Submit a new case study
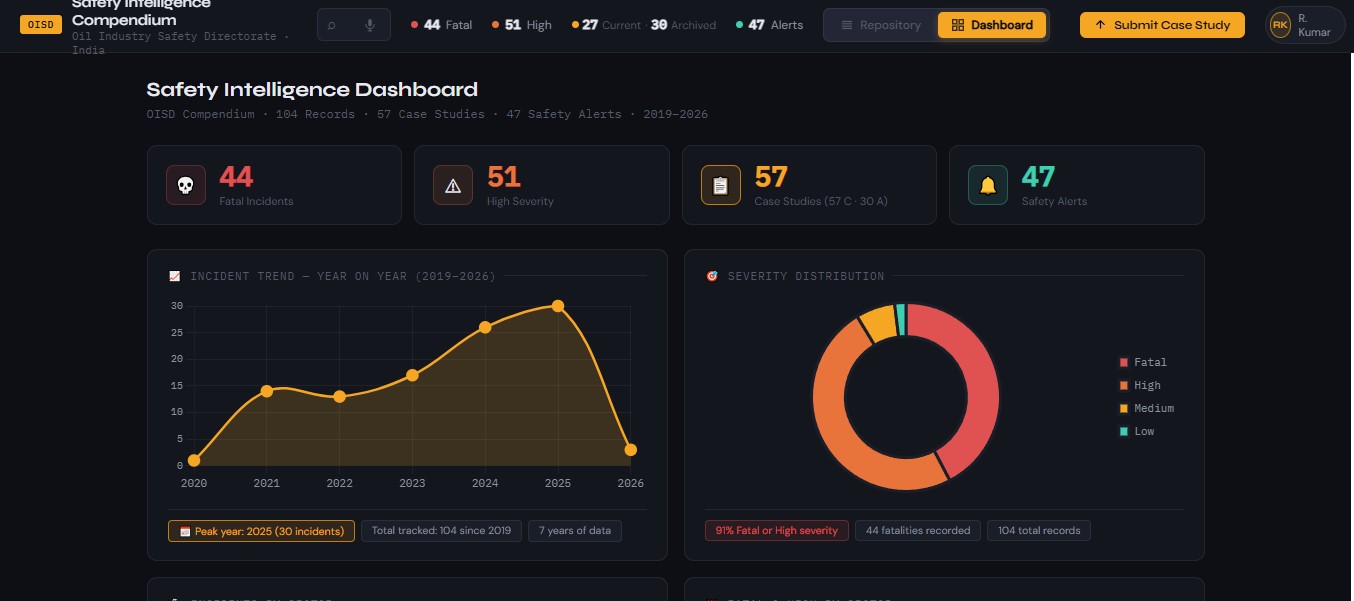1354x601 pixels. [1162, 25]
